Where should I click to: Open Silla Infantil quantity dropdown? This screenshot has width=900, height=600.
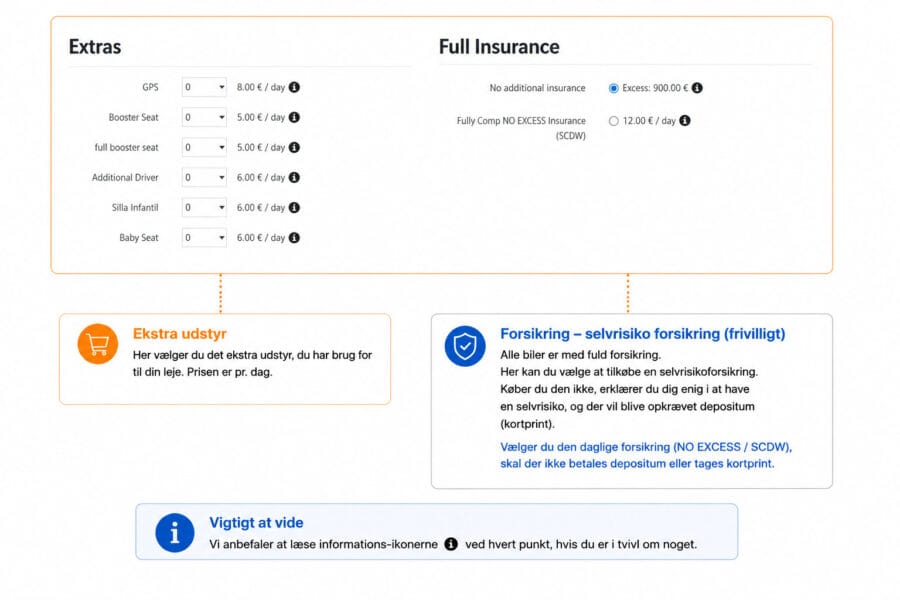[x=204, y=207]
